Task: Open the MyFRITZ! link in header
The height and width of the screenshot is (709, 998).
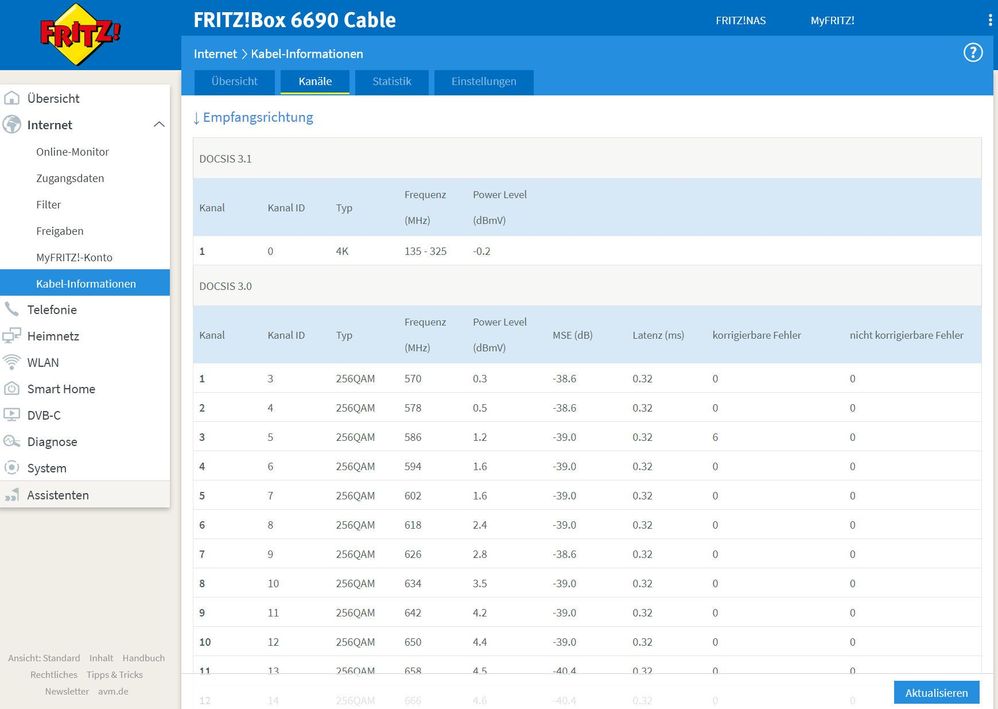Action: point(832,20)
